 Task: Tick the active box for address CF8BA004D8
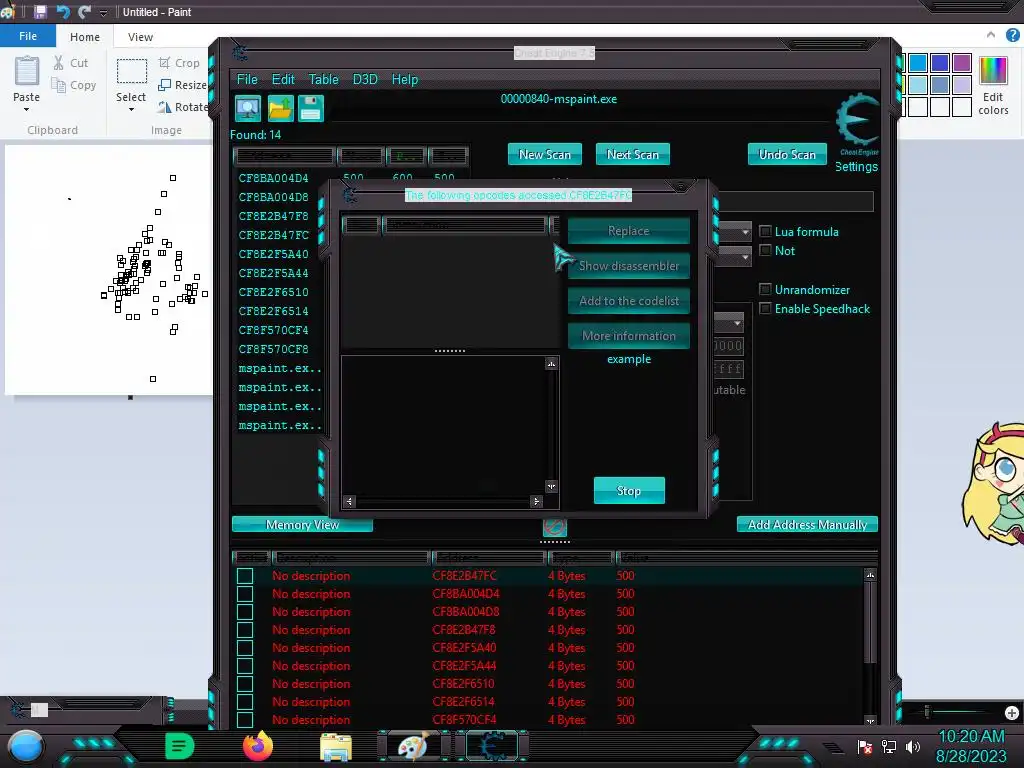click(x=245, y=612)
